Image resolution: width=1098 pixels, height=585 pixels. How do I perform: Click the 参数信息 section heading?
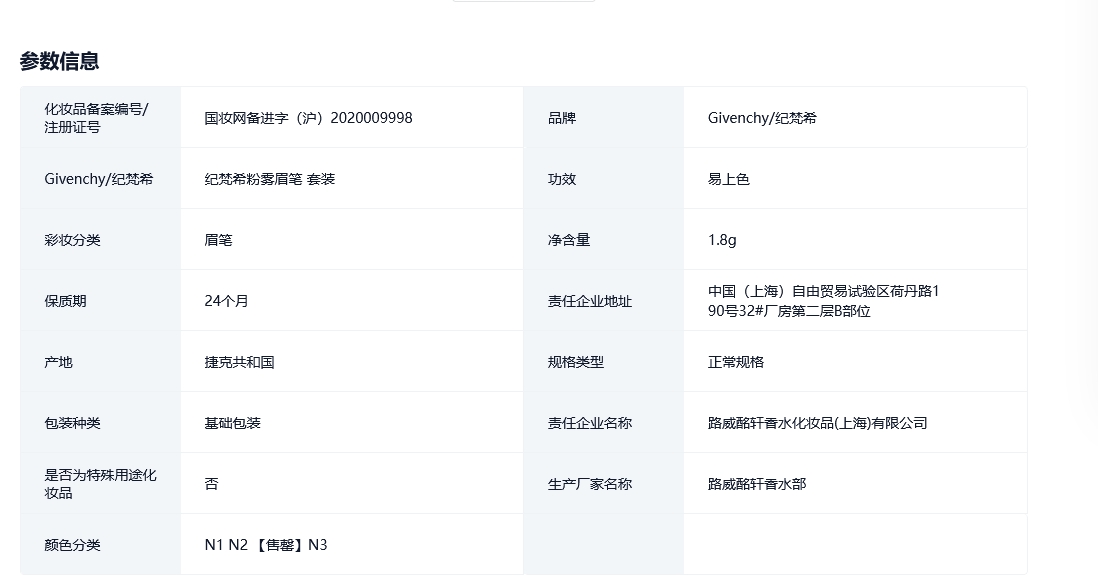point(59,61)
